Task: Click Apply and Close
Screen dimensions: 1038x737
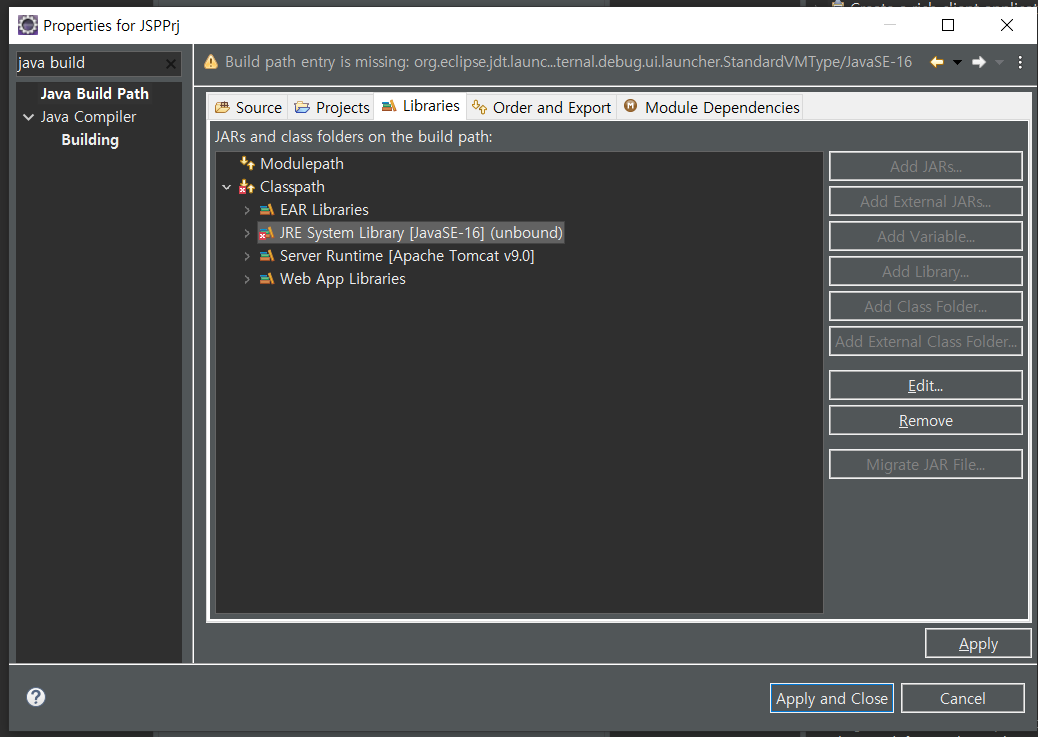Action: coord(831,698)
